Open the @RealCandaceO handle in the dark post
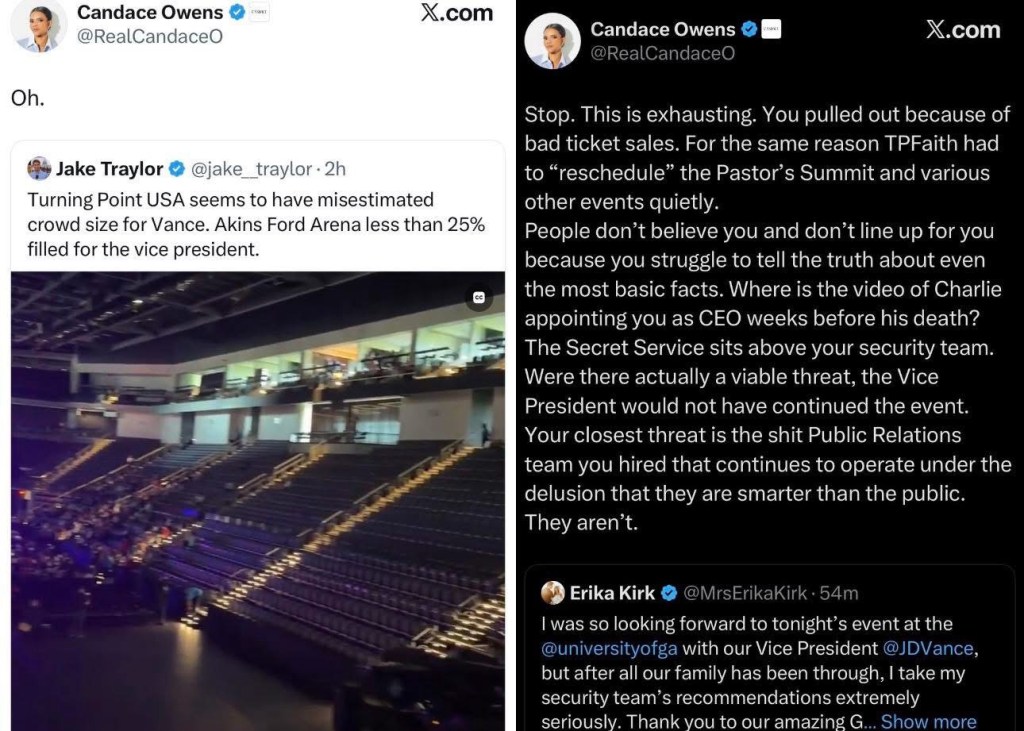Screen dimensions: 1024x731 point(662,54)
